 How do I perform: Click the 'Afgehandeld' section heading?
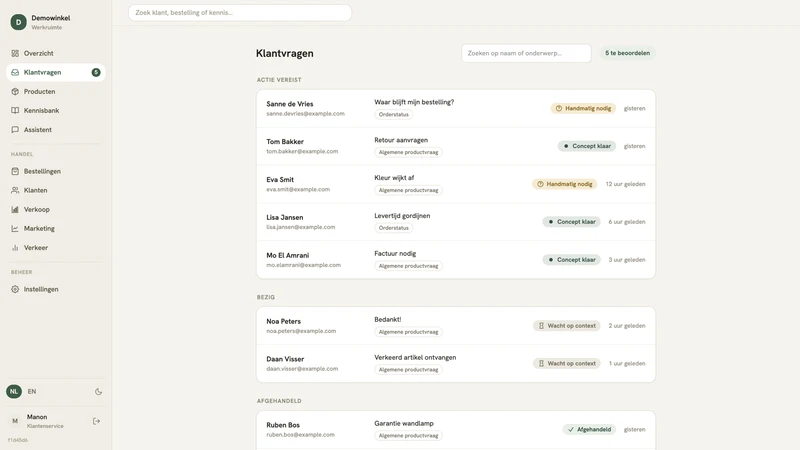click(x=279, y=401)
